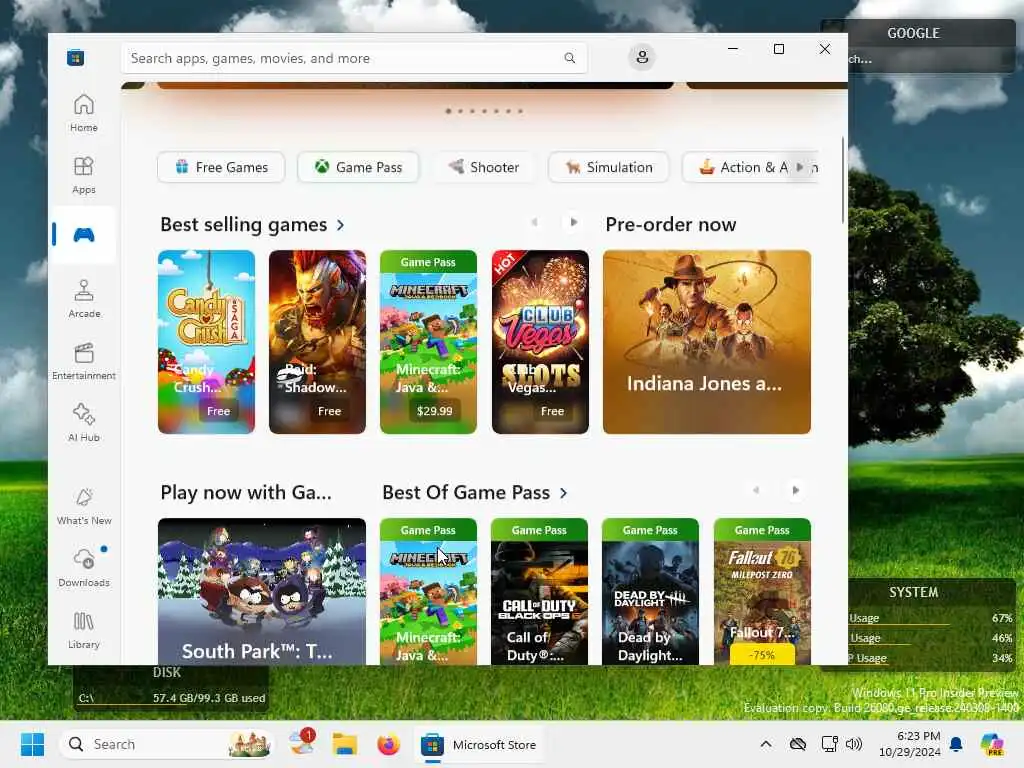
Task: Select the Gaming controller sidebar icon
Action: [84, 234]
